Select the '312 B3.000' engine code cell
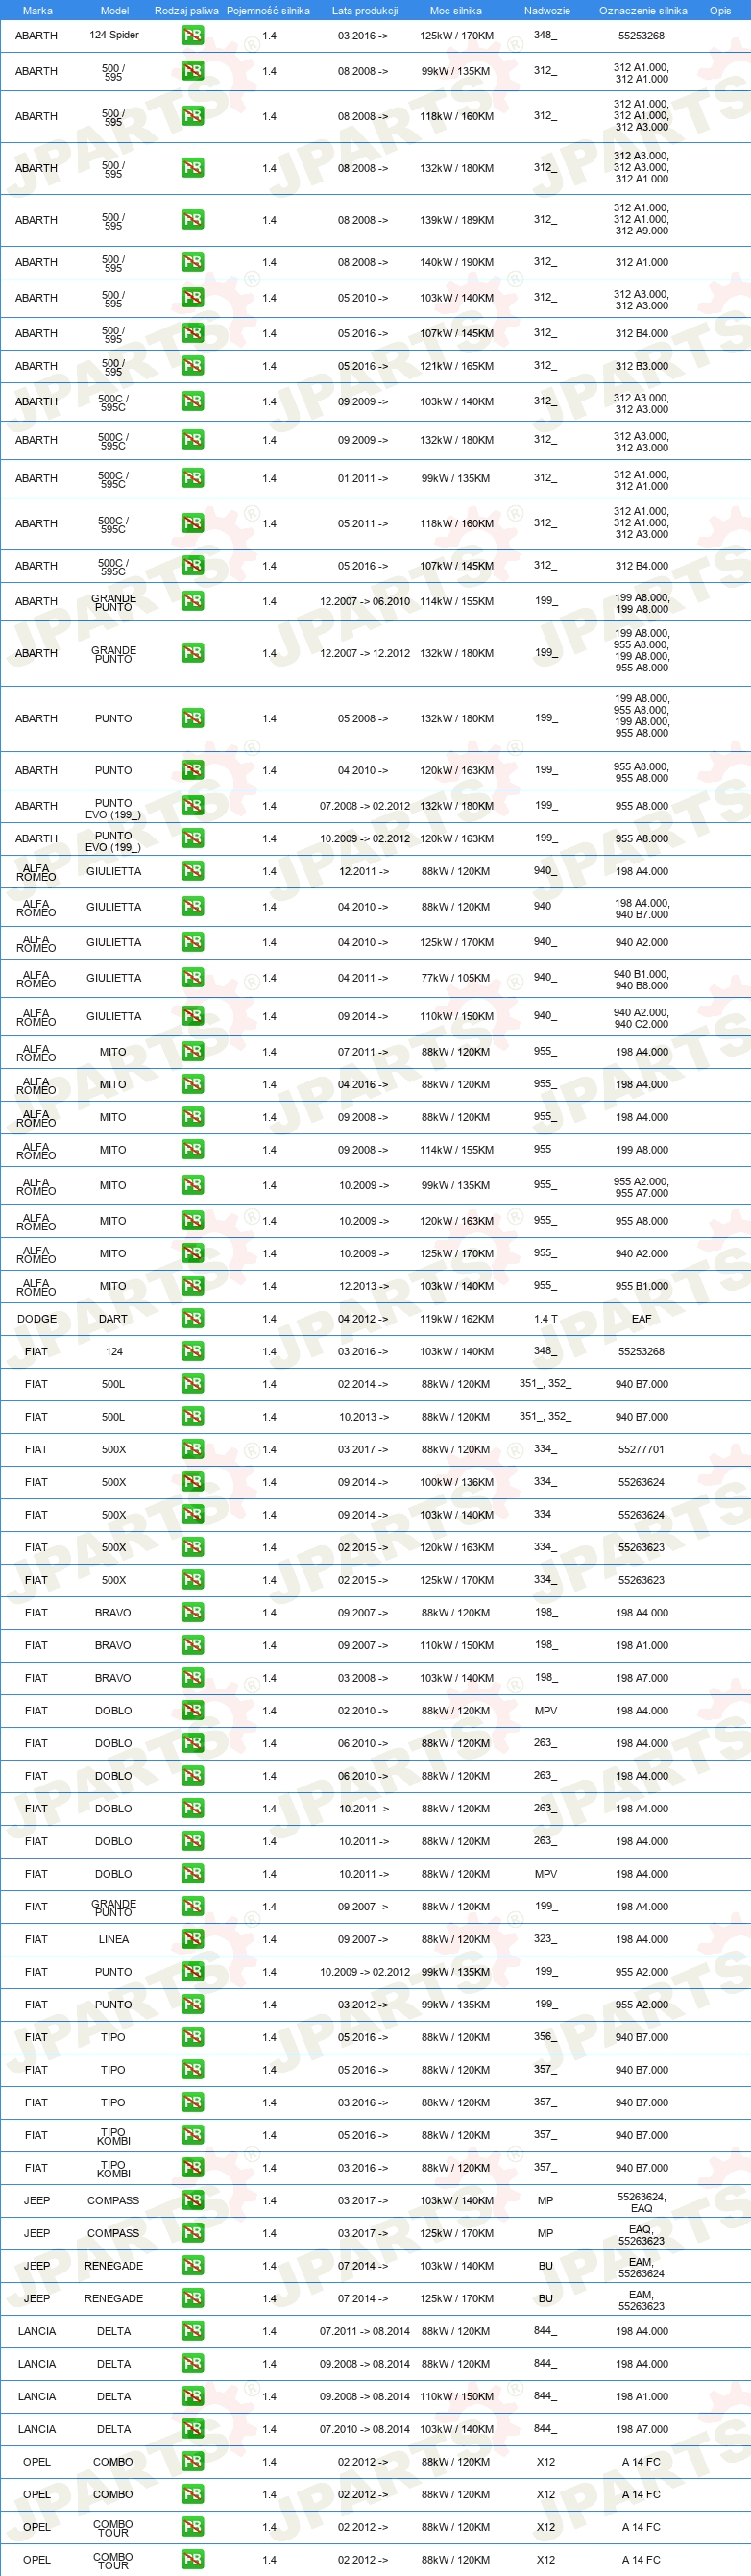 pos(641,365)
